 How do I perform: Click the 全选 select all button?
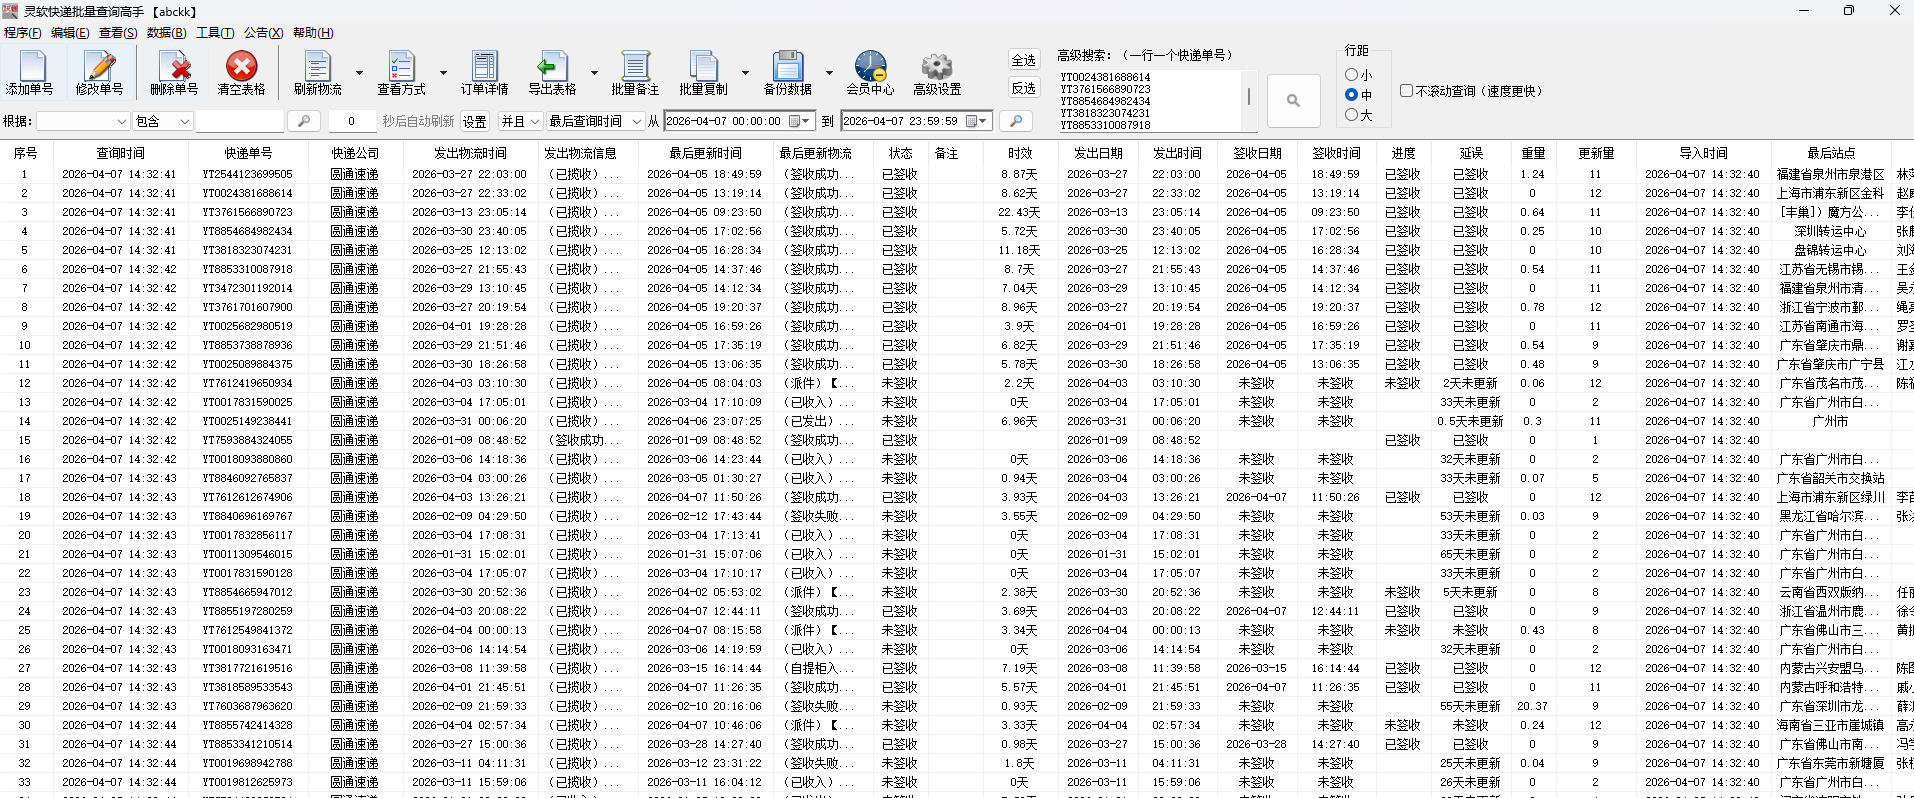[x=1023, y=60]
